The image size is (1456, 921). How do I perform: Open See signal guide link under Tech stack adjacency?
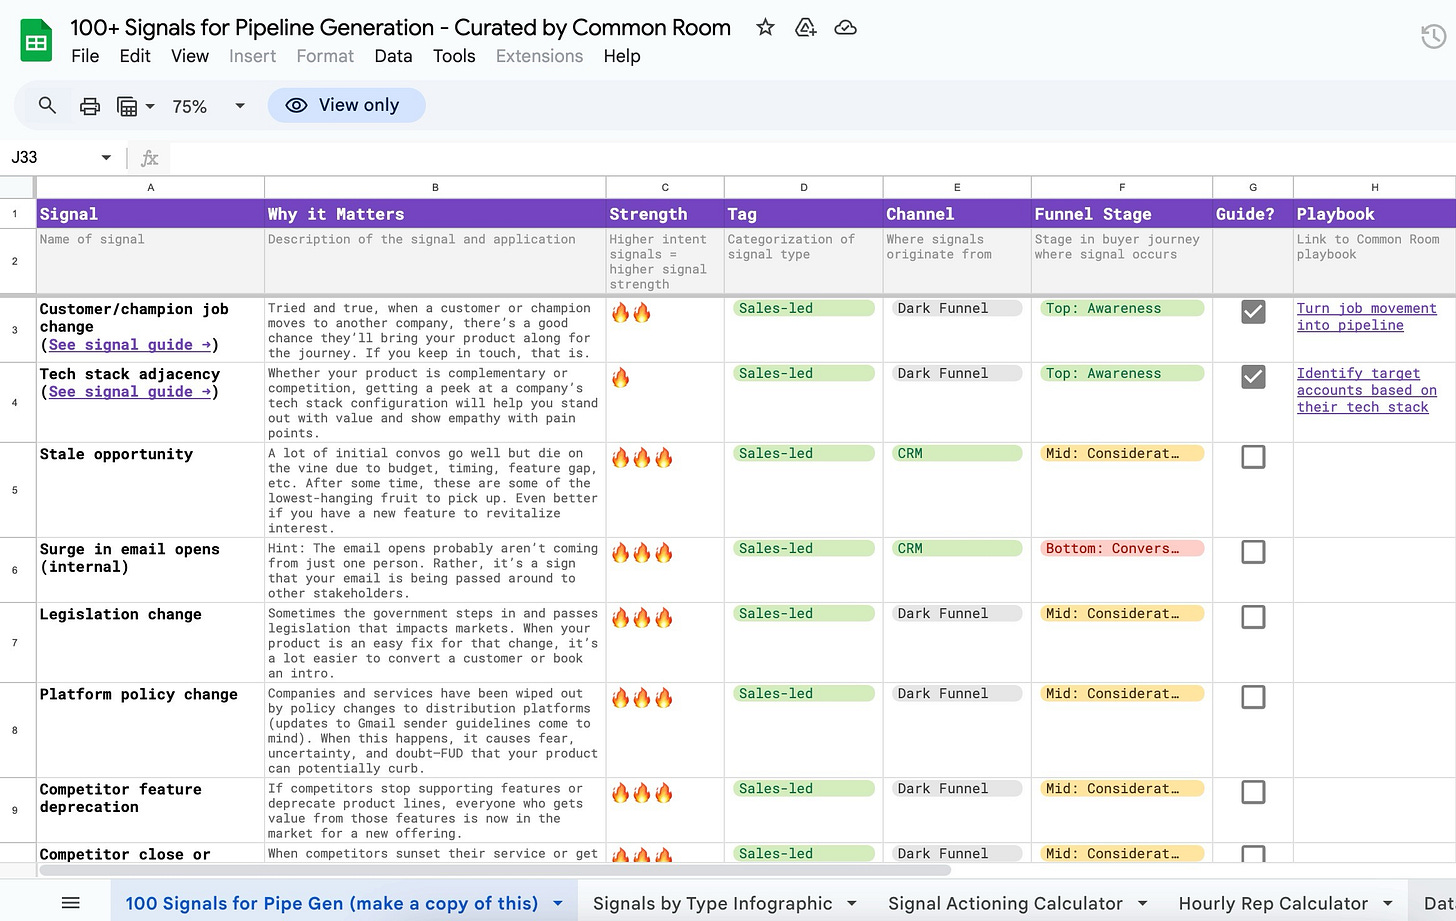[x=130, y=391]
